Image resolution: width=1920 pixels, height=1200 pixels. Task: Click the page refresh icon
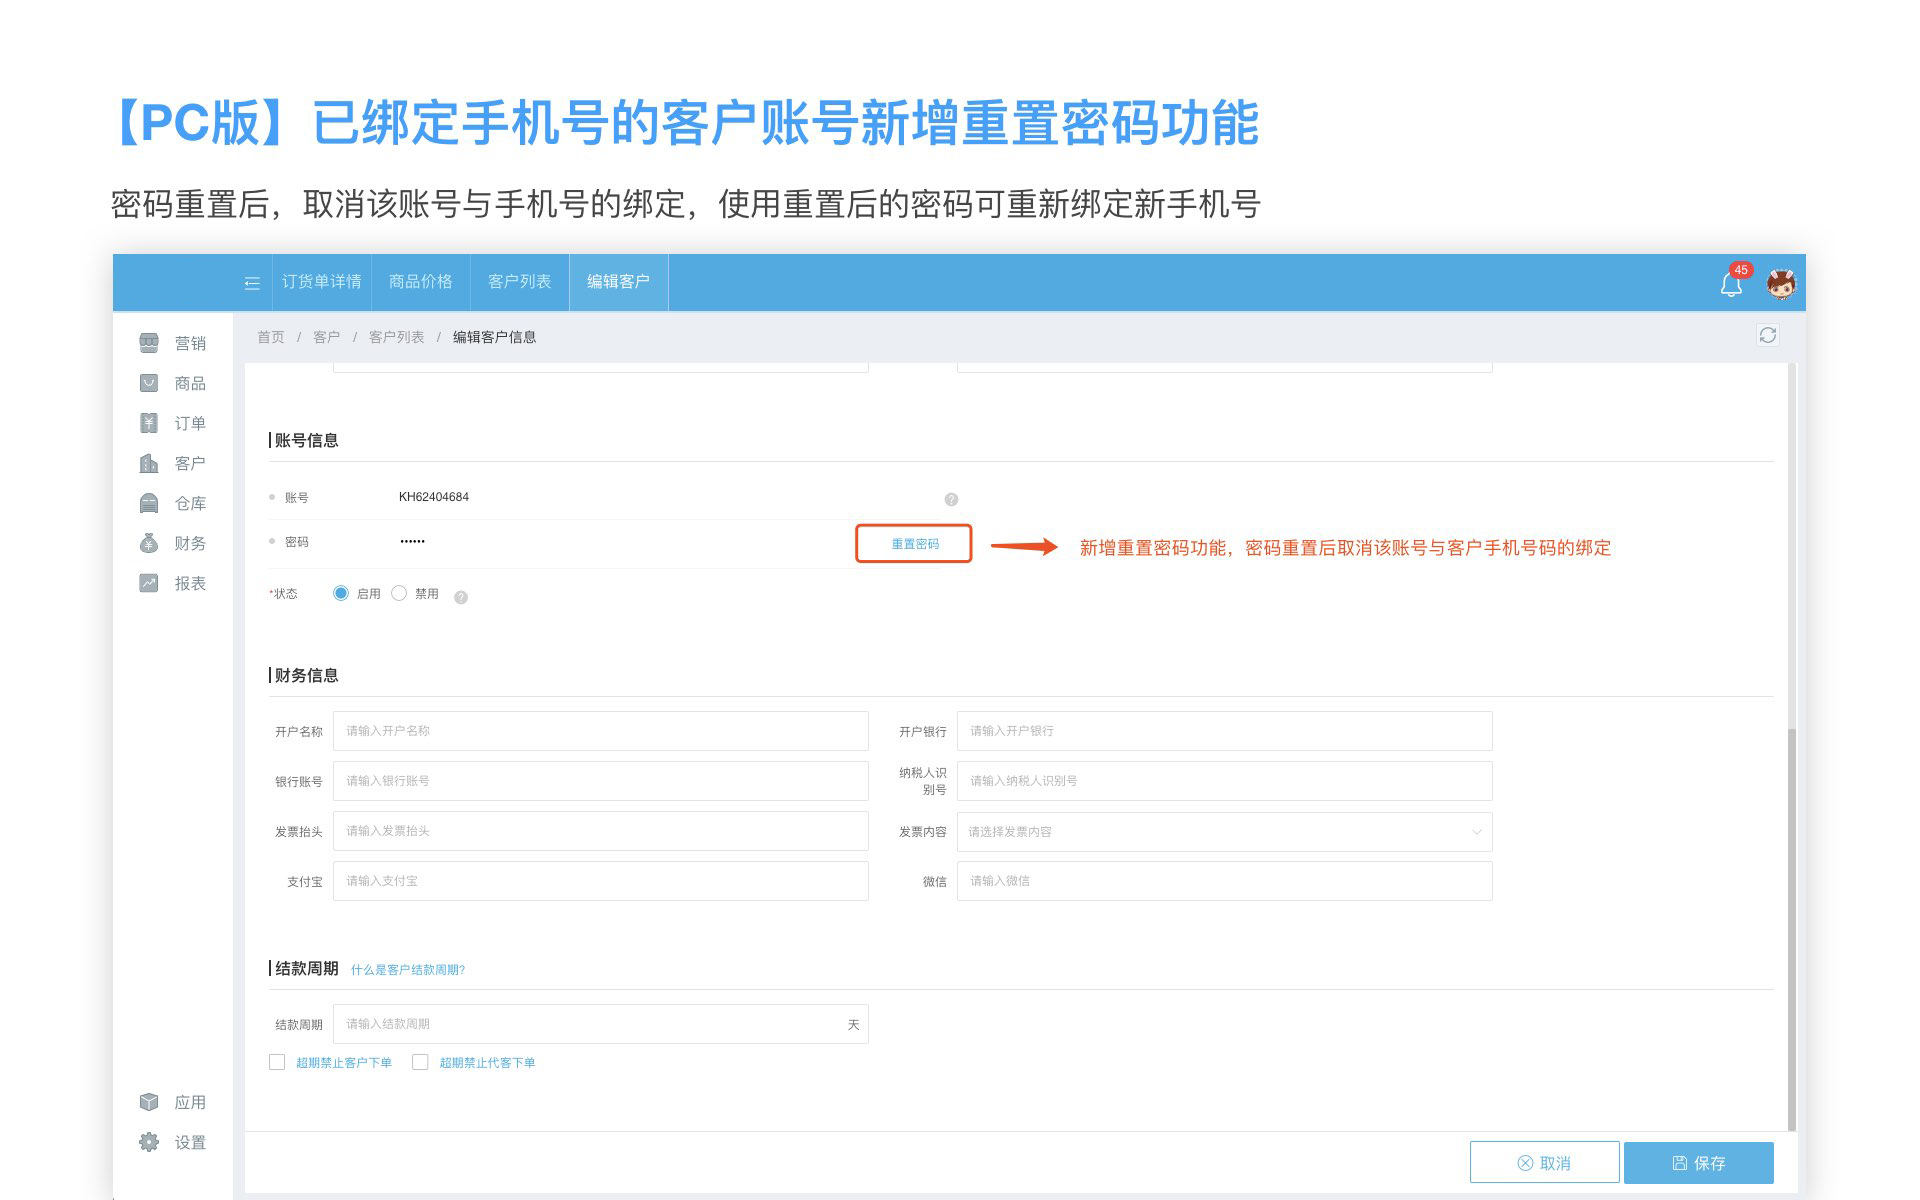[1767, 336]
